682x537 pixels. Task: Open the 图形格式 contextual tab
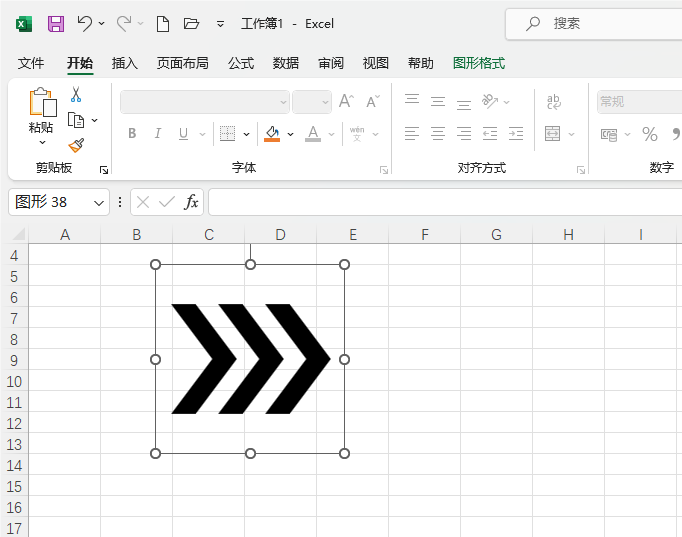[x=479, y=63]
